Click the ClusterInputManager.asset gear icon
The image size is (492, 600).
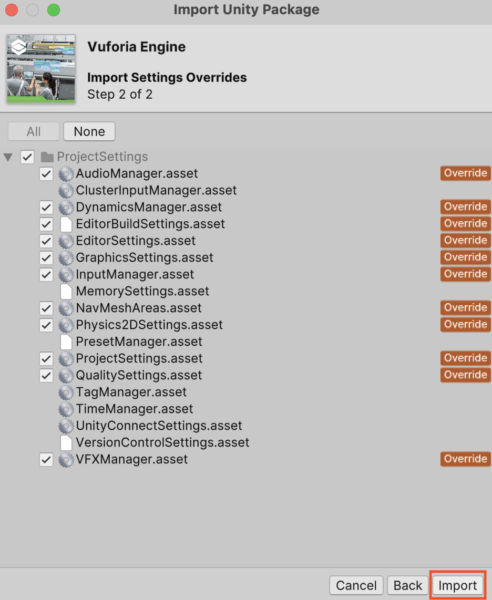pyautogui.click(x=66, y=191)
